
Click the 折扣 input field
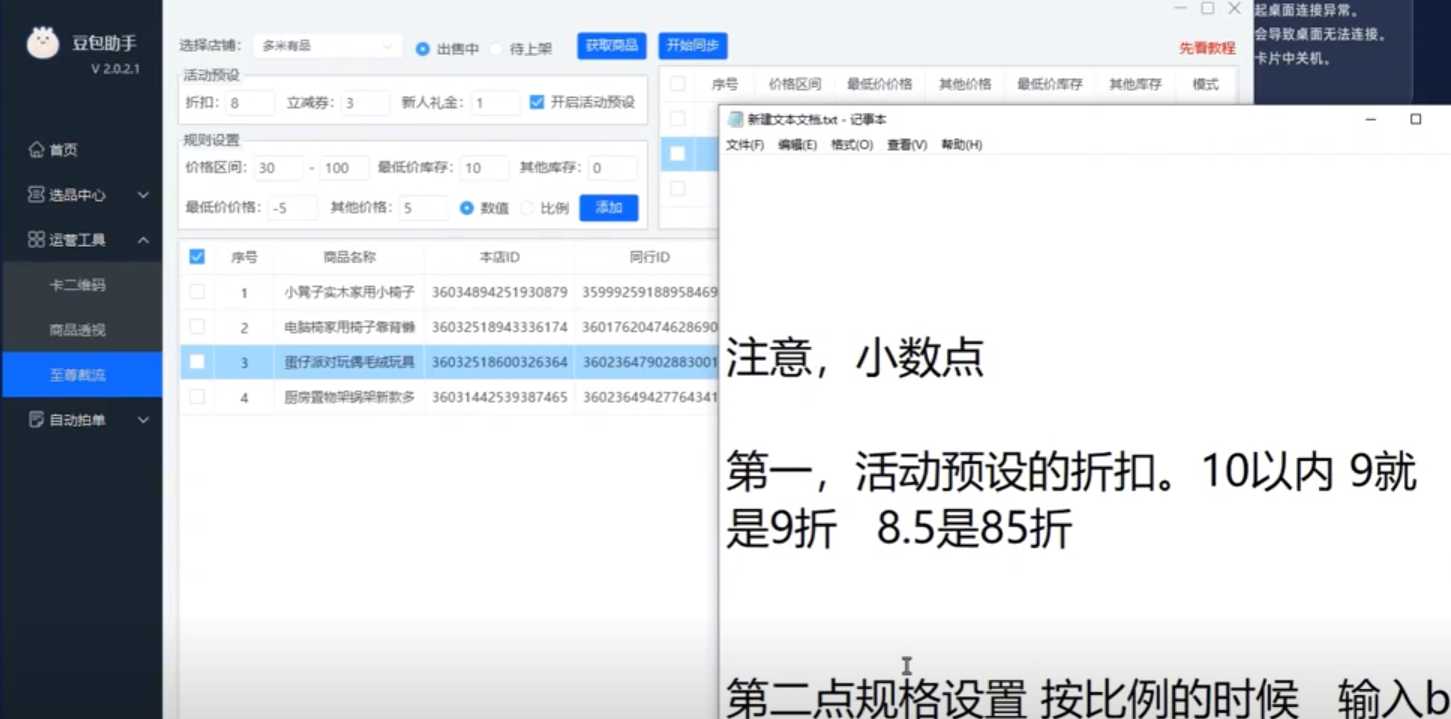pos(249,101)
